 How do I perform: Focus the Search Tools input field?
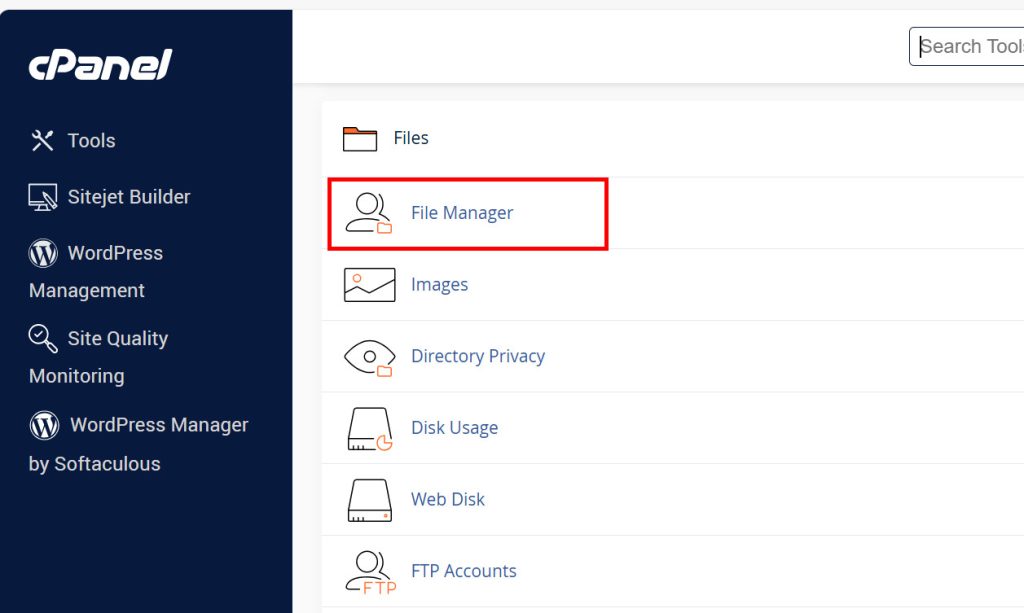967,46
